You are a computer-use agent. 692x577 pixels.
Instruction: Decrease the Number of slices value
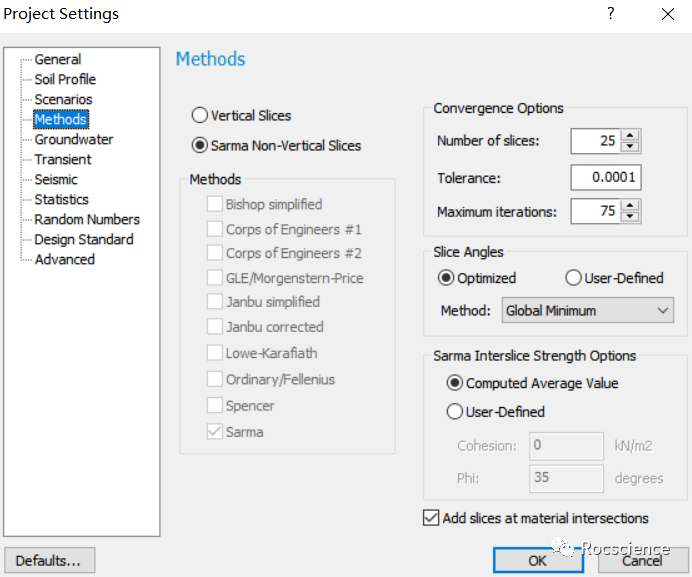pos(630,147)
